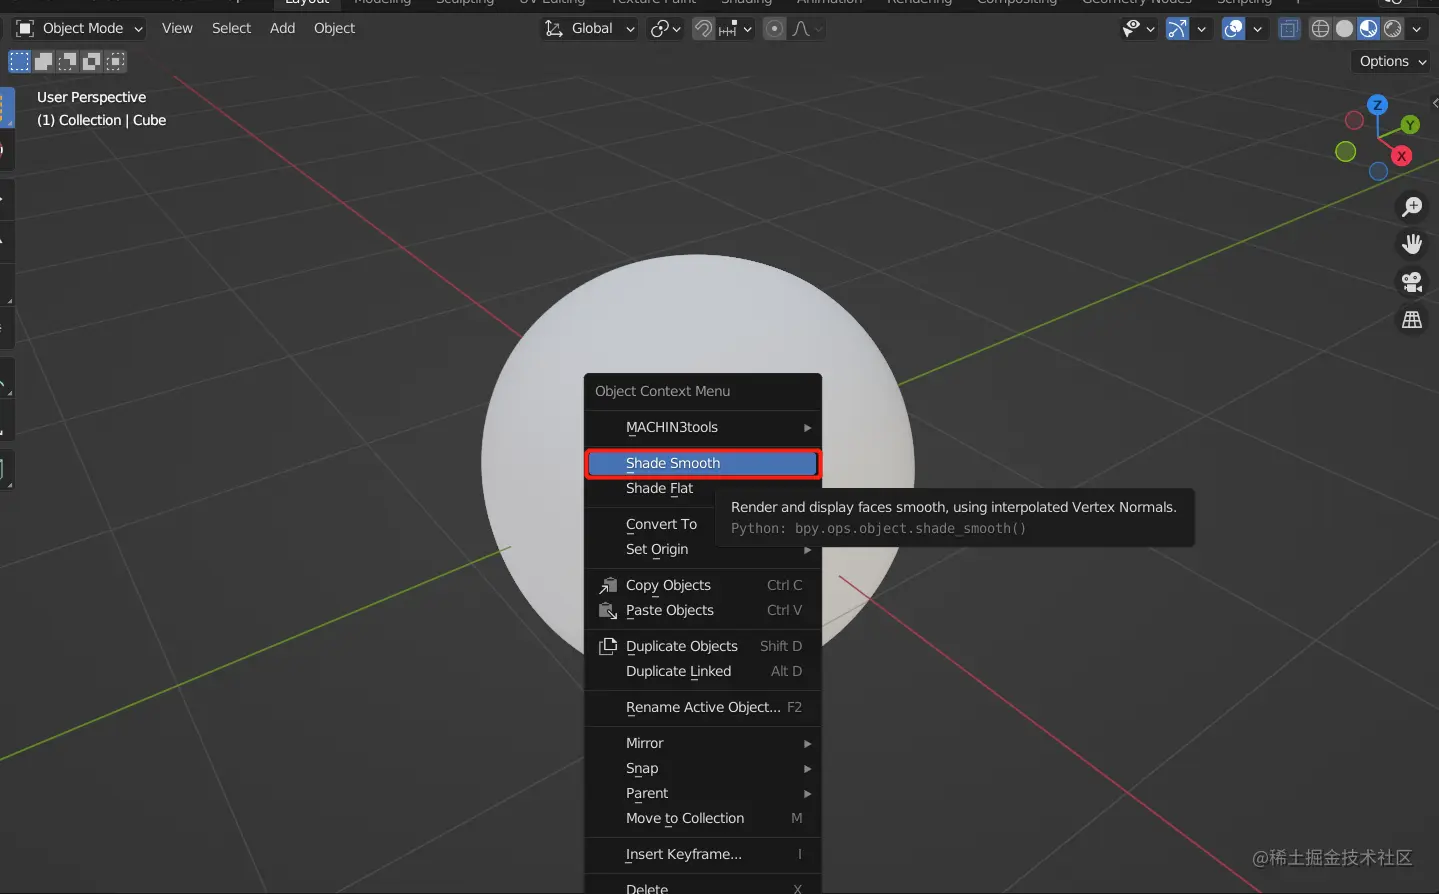Expand the Parent submenu
The height and width of the screenshot is (894, 1439).
click(x=703, y=793)
